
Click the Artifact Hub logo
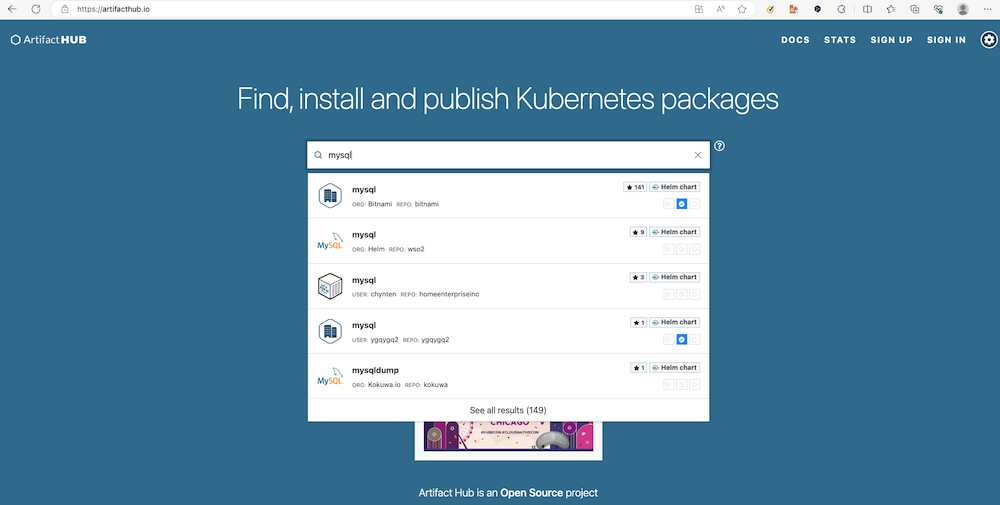pyautogui.click(x=48, y=40)
